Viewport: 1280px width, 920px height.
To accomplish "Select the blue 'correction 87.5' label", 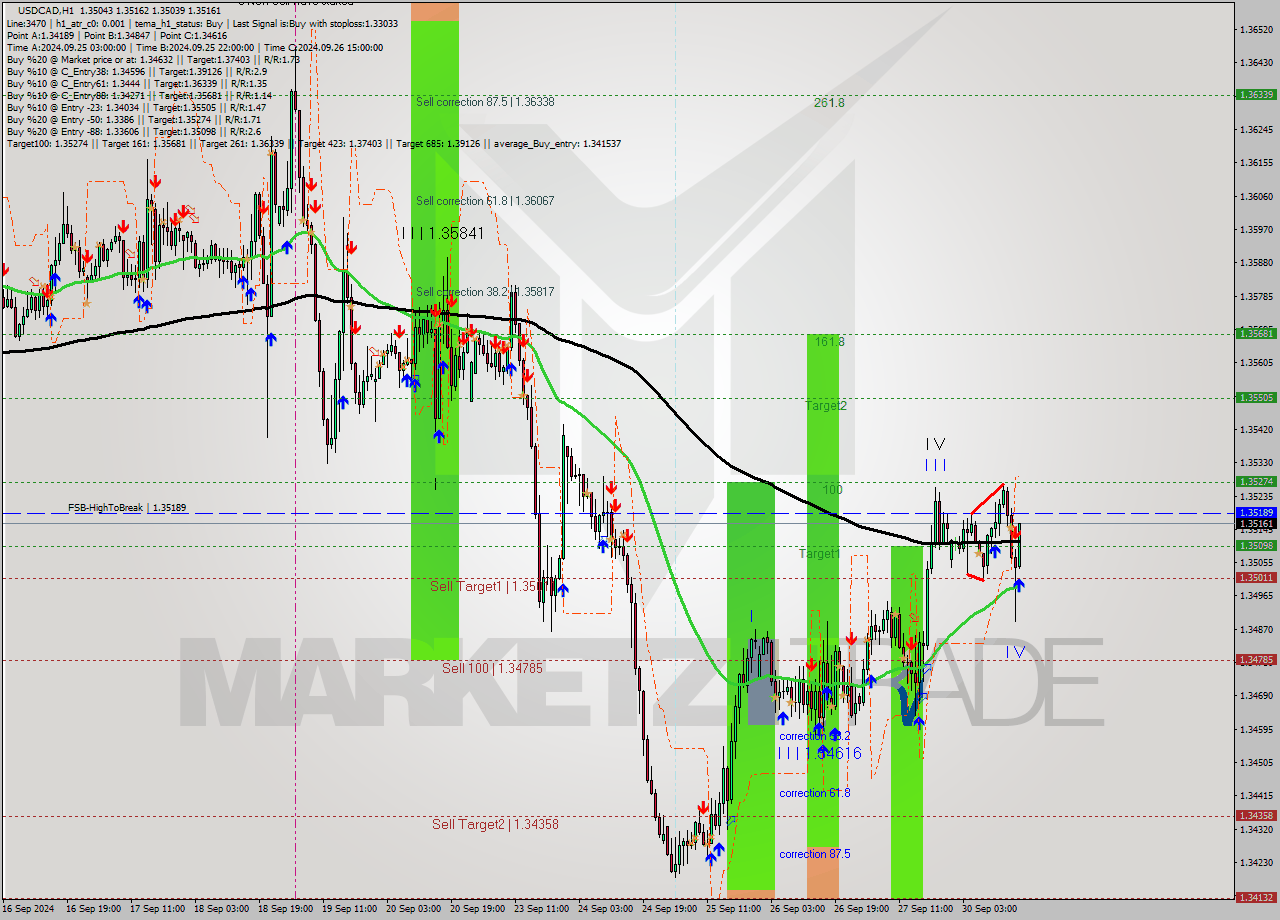I will pos(815,854).
